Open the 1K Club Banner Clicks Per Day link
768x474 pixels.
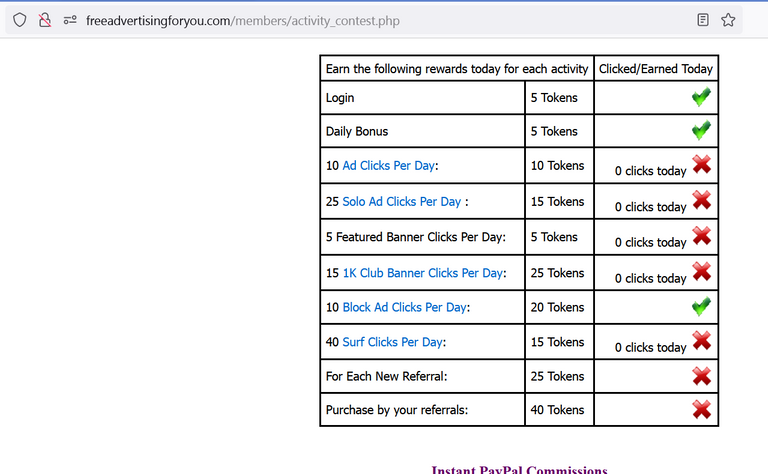coord(423,273)
